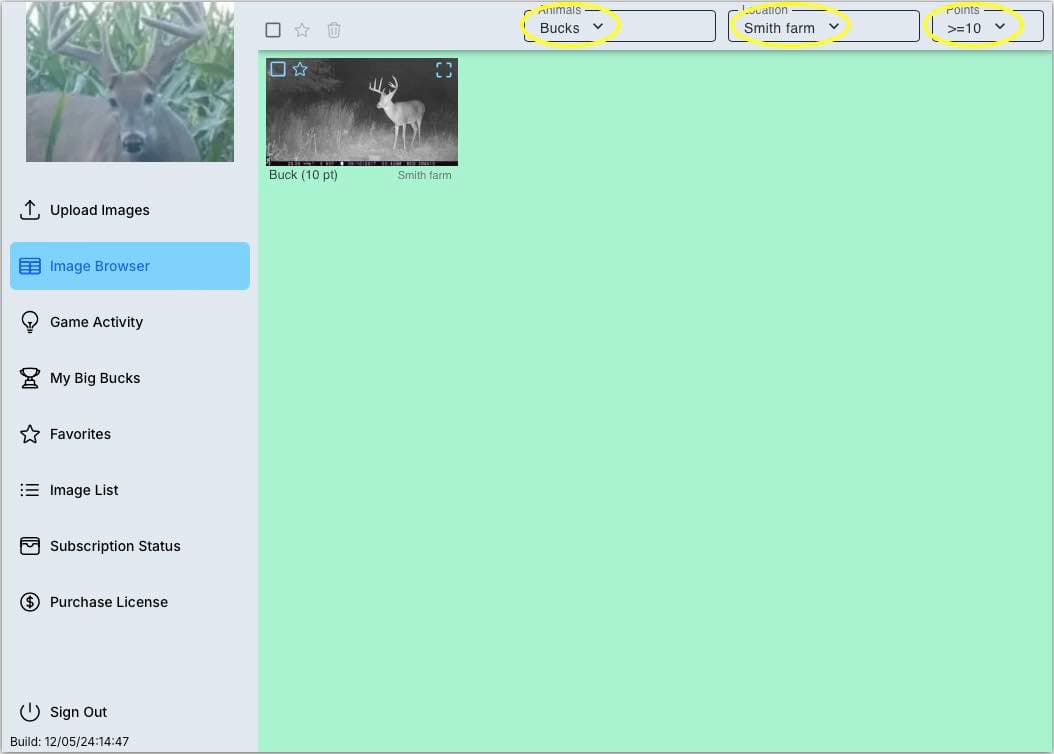Click the Image List bullet icon
This screenshot has width=1054, height=754.
[x=30, y=490]
